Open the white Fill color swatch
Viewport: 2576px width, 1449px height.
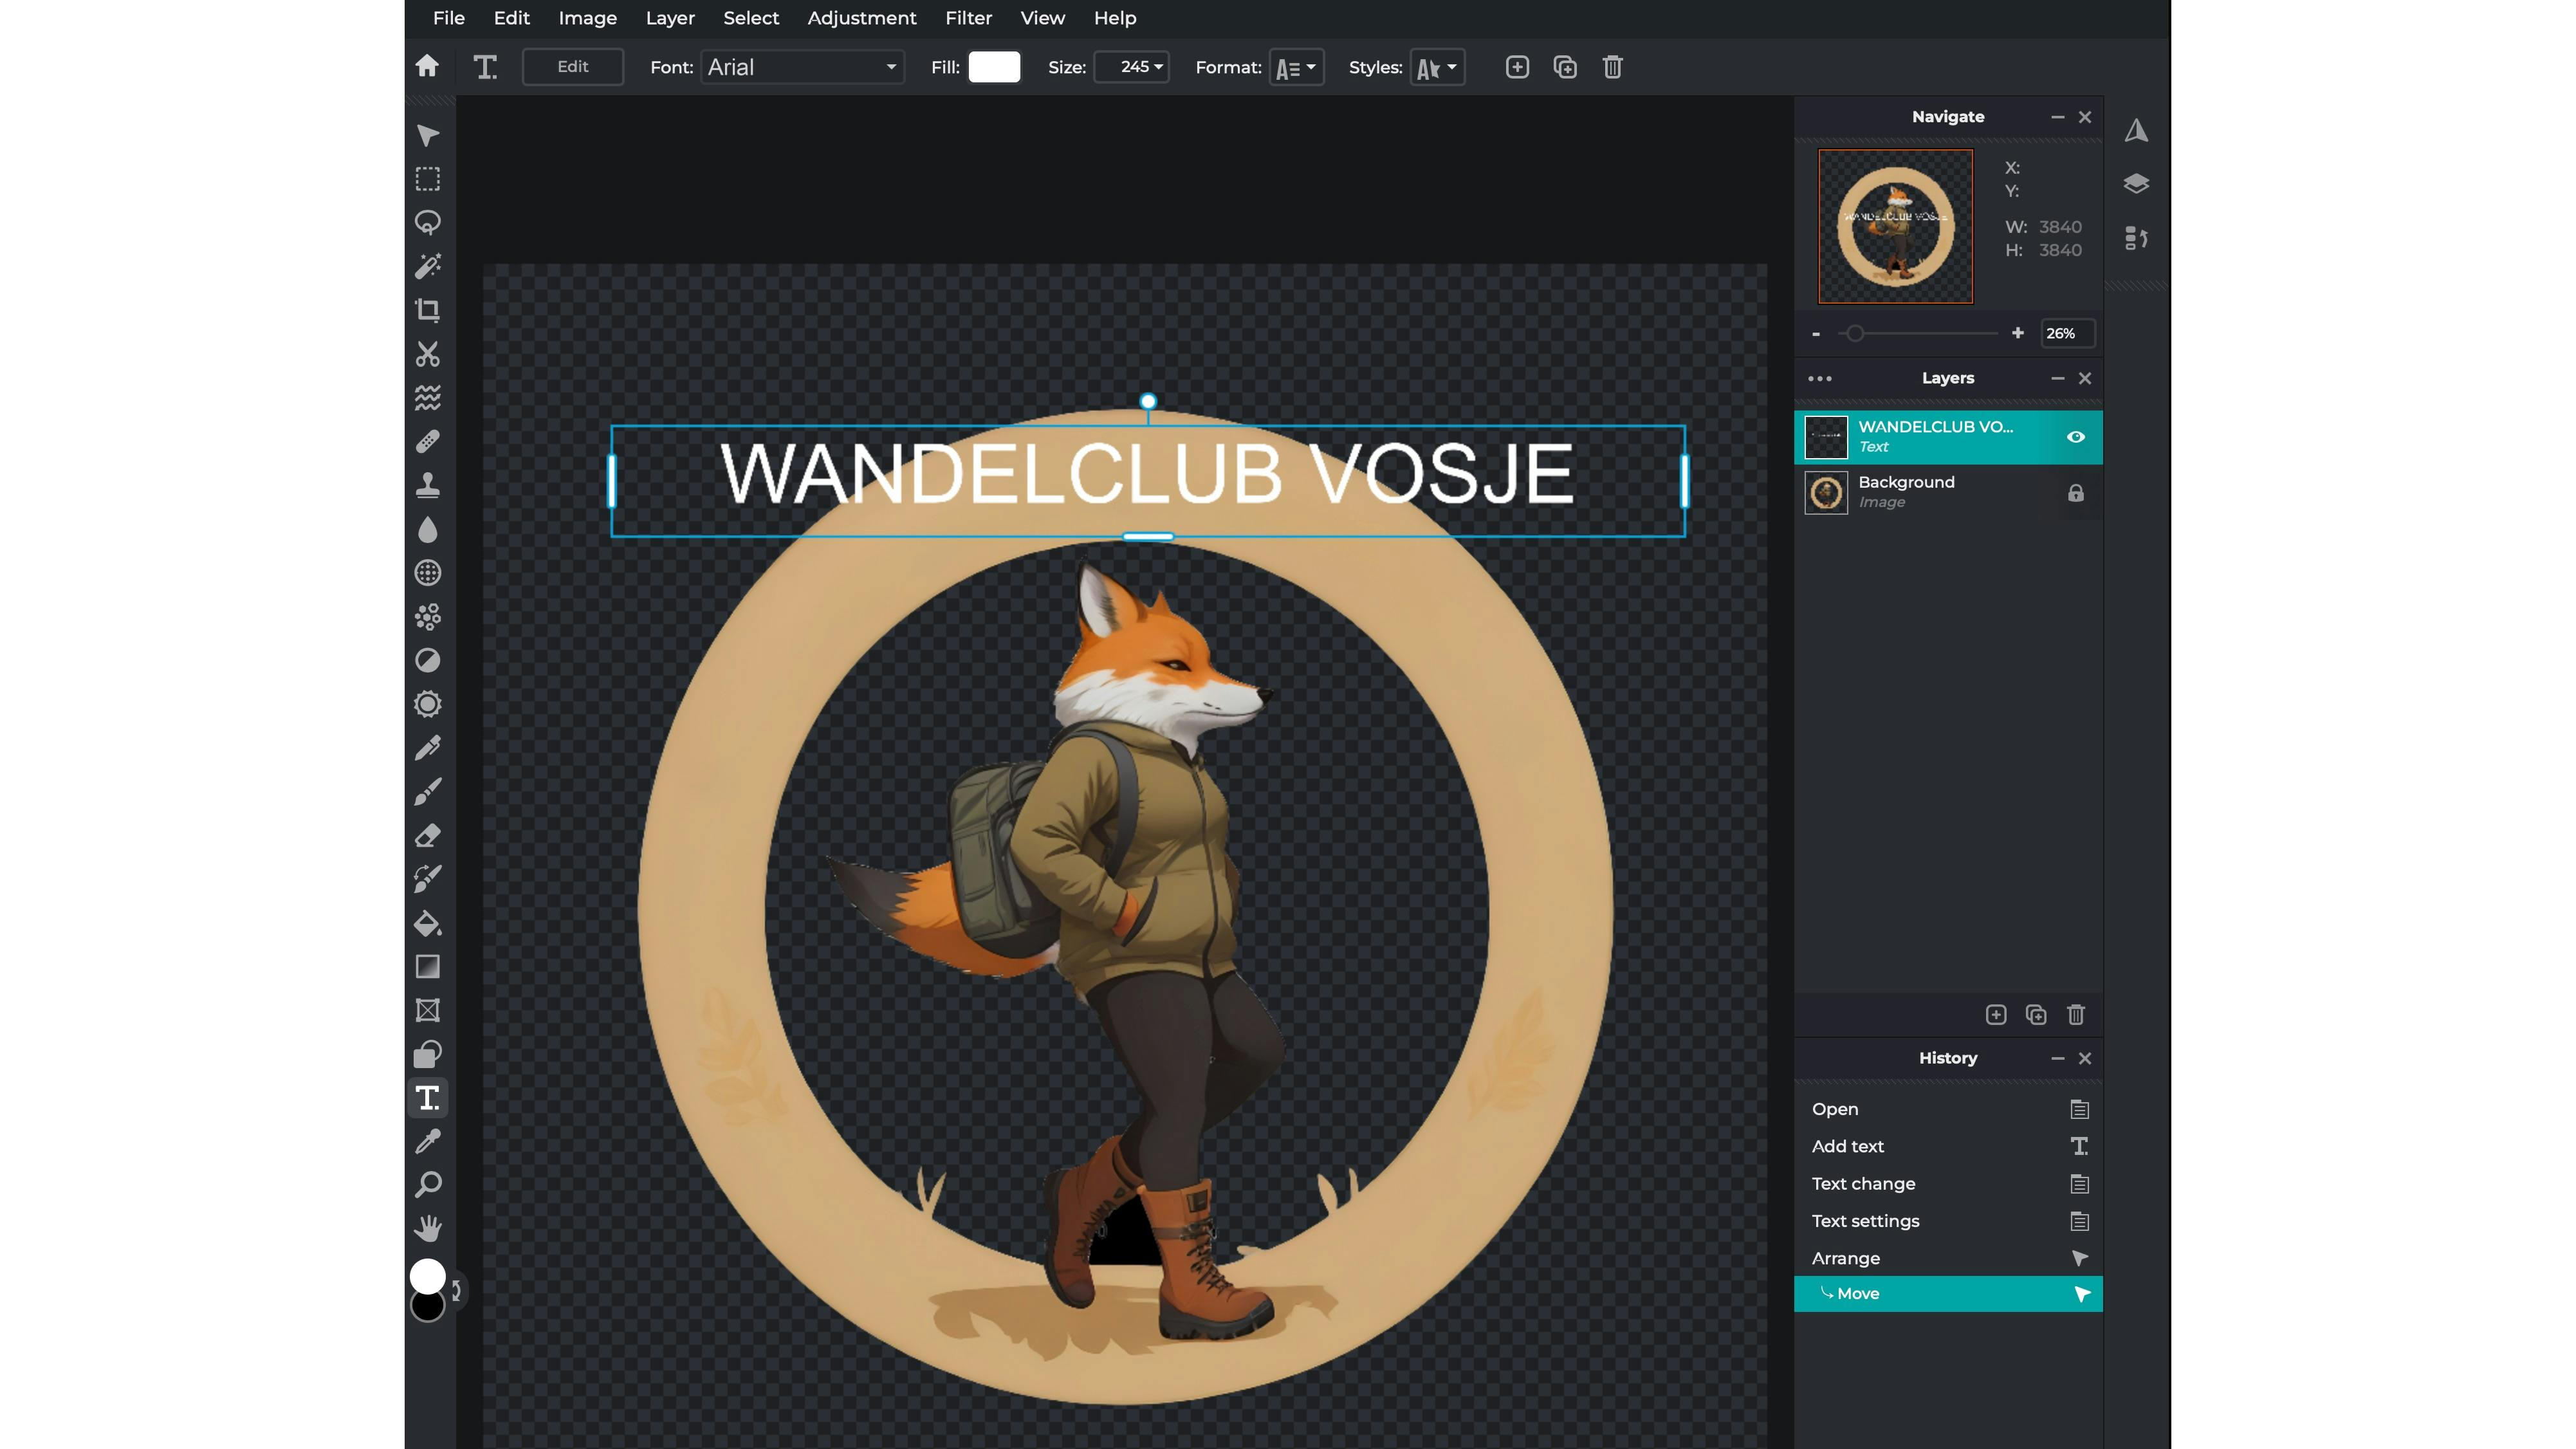[x=994, y=67]
